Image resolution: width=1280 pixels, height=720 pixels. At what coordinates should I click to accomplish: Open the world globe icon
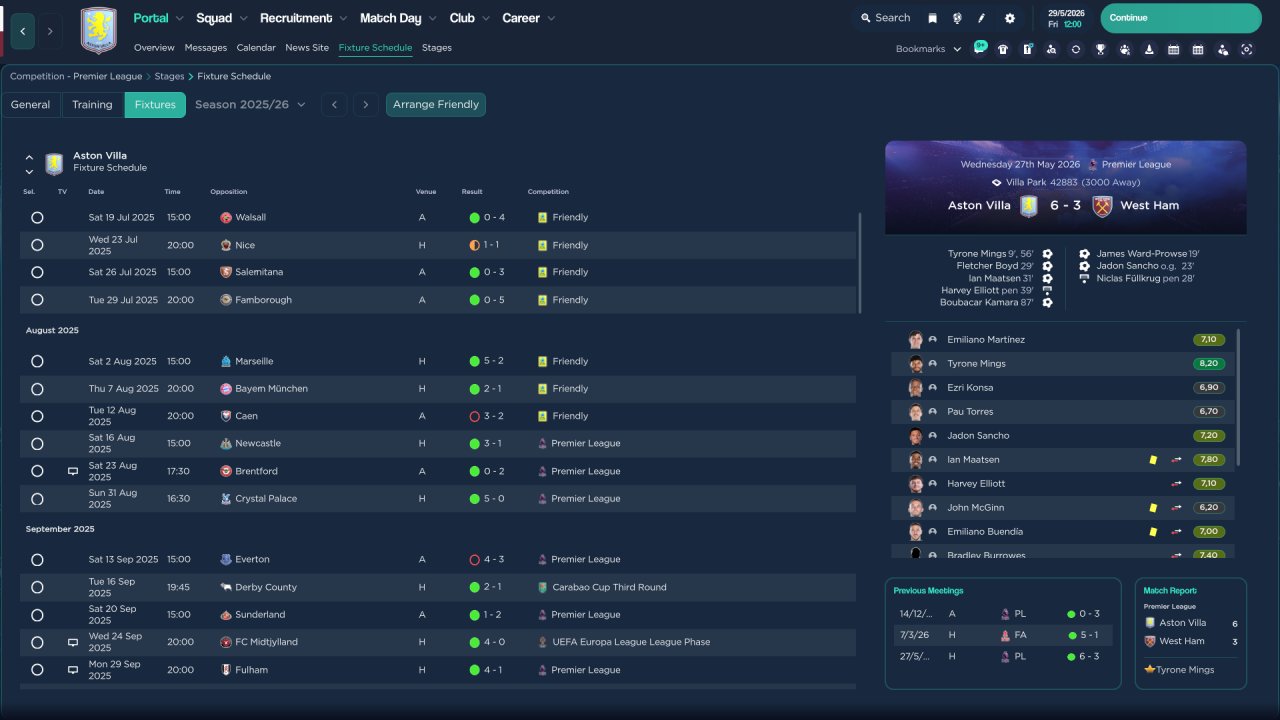[x=957, y=18]
